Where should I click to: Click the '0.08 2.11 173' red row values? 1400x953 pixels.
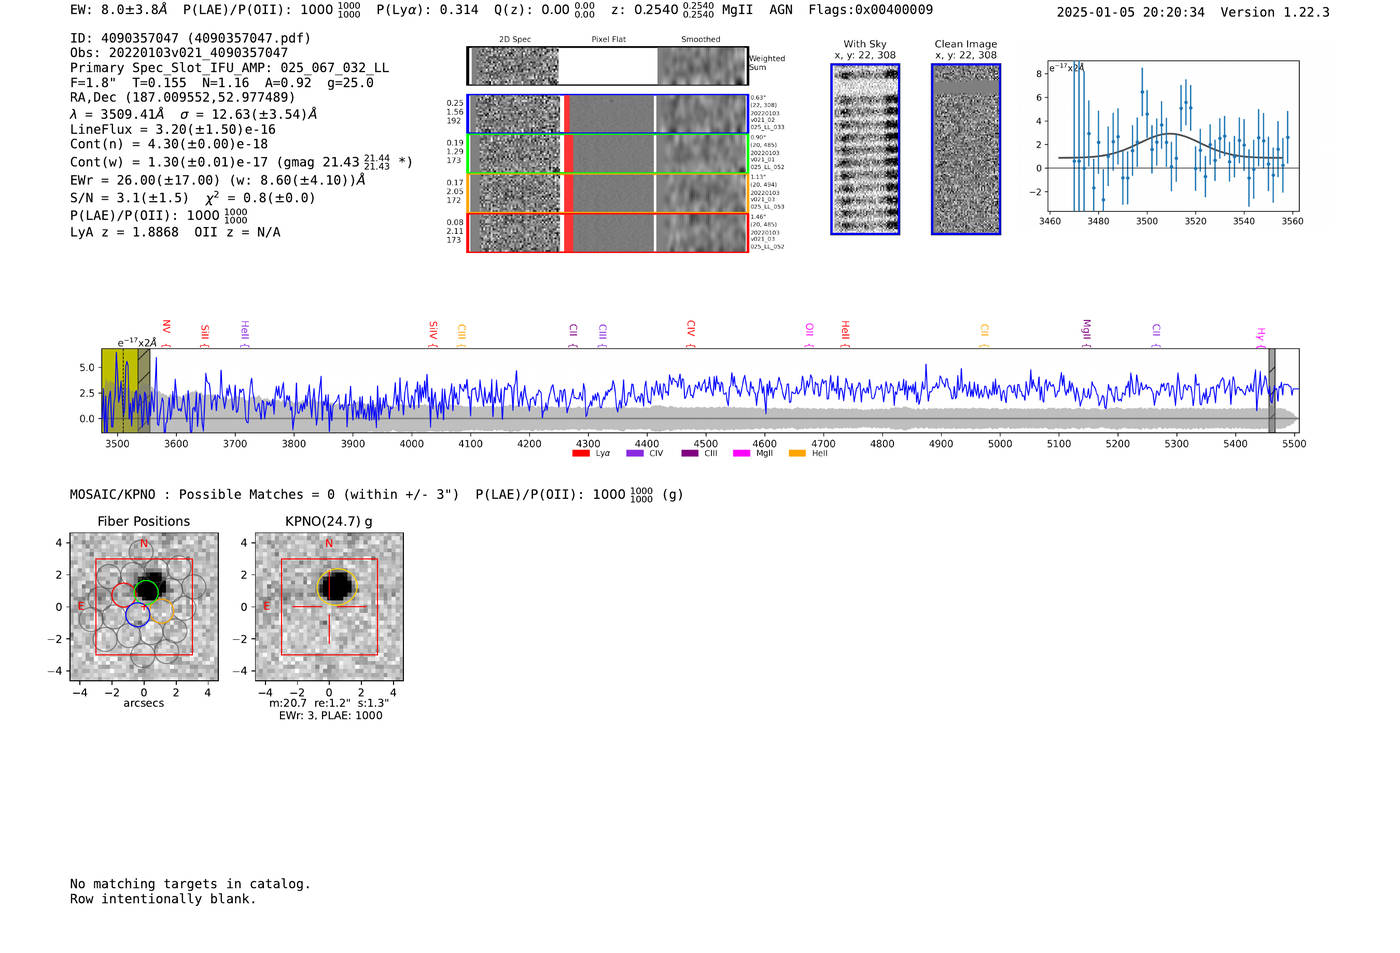pos(455,231)
